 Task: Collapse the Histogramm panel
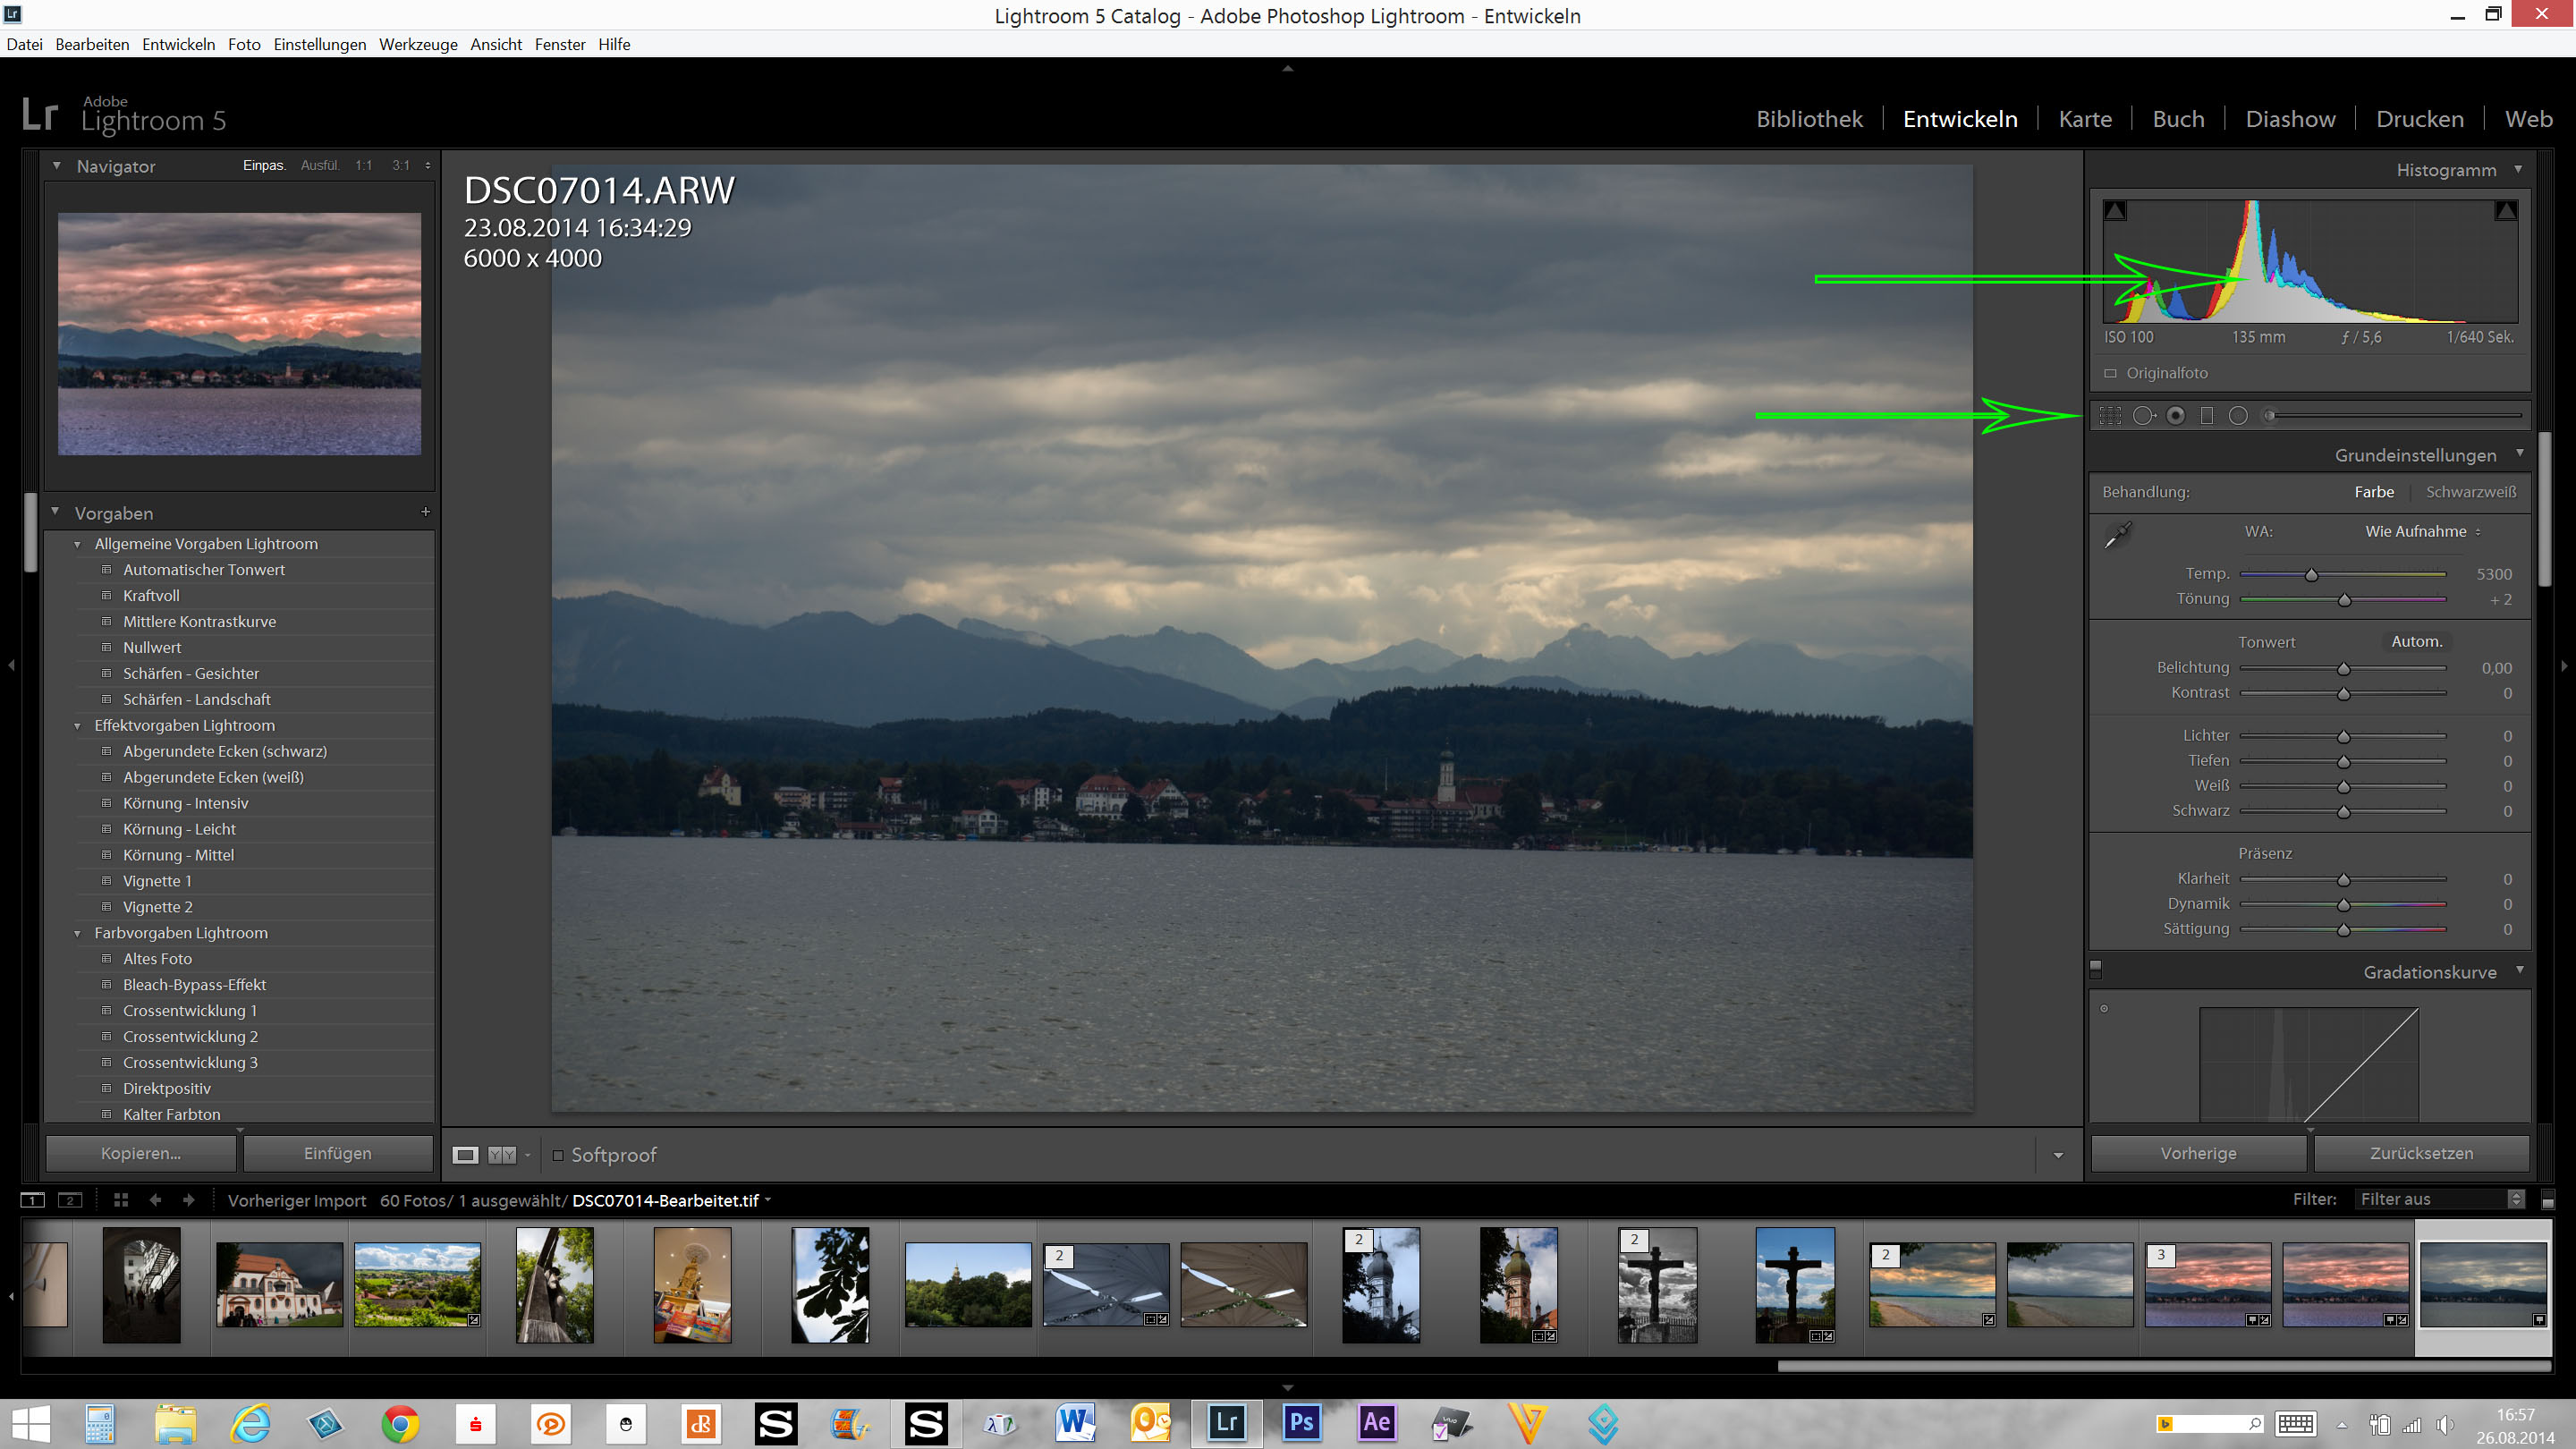tap(2518, 169)
